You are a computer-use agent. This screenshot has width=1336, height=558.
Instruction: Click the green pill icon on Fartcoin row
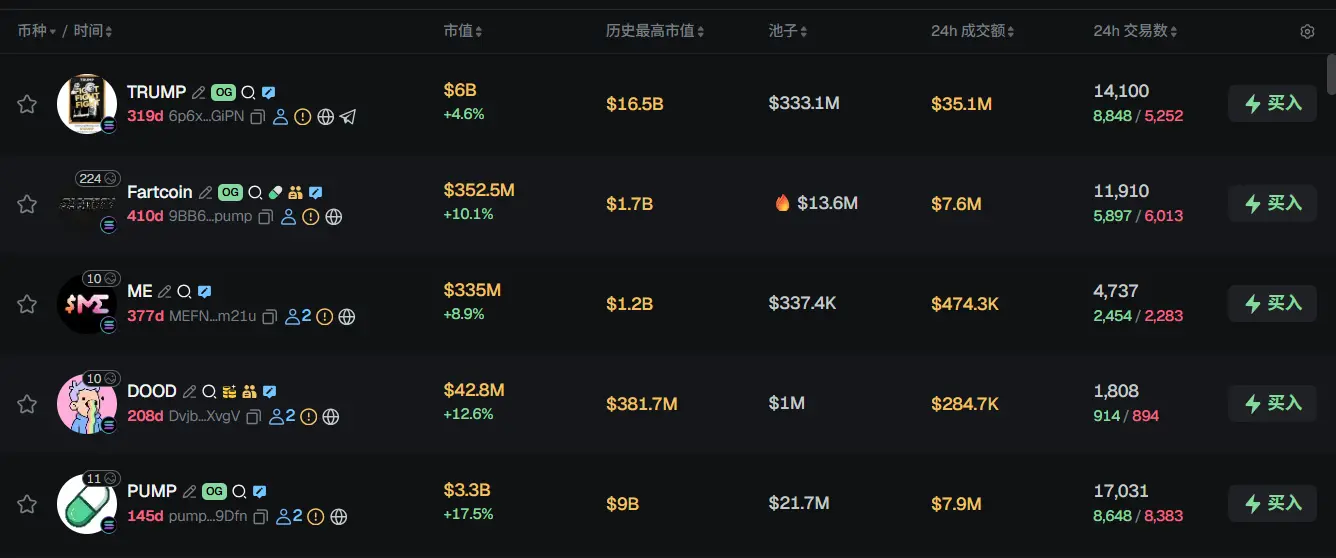coord(276,192)
